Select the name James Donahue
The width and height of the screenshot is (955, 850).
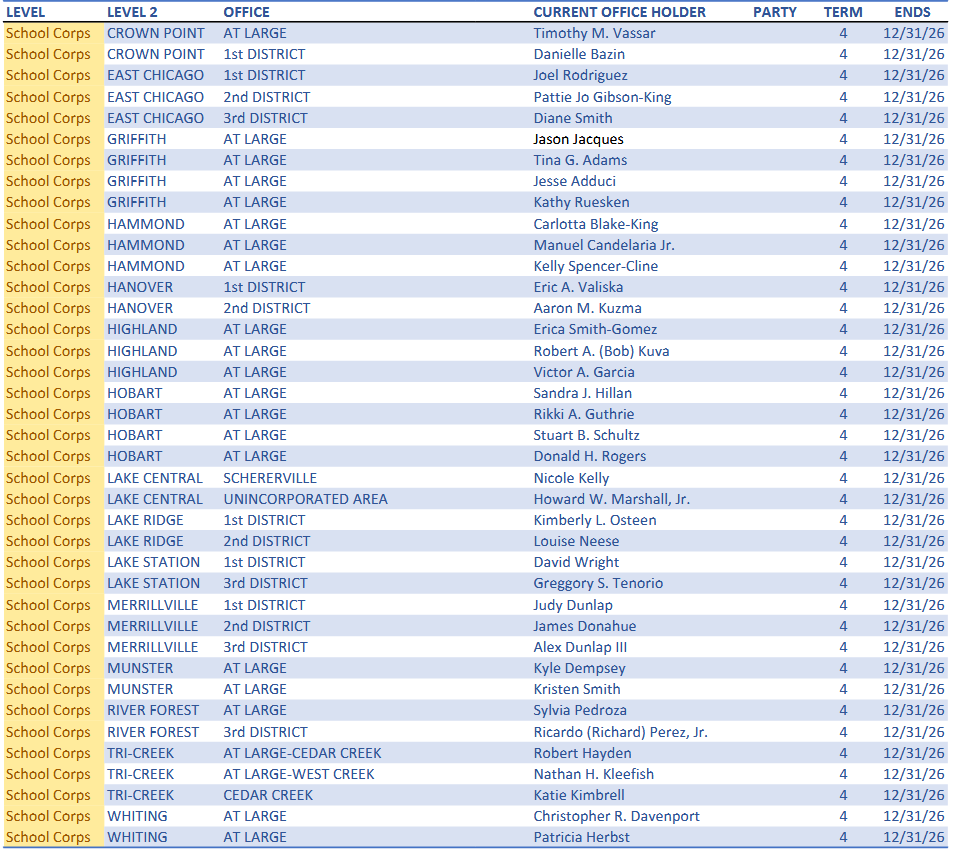(585, 626)
